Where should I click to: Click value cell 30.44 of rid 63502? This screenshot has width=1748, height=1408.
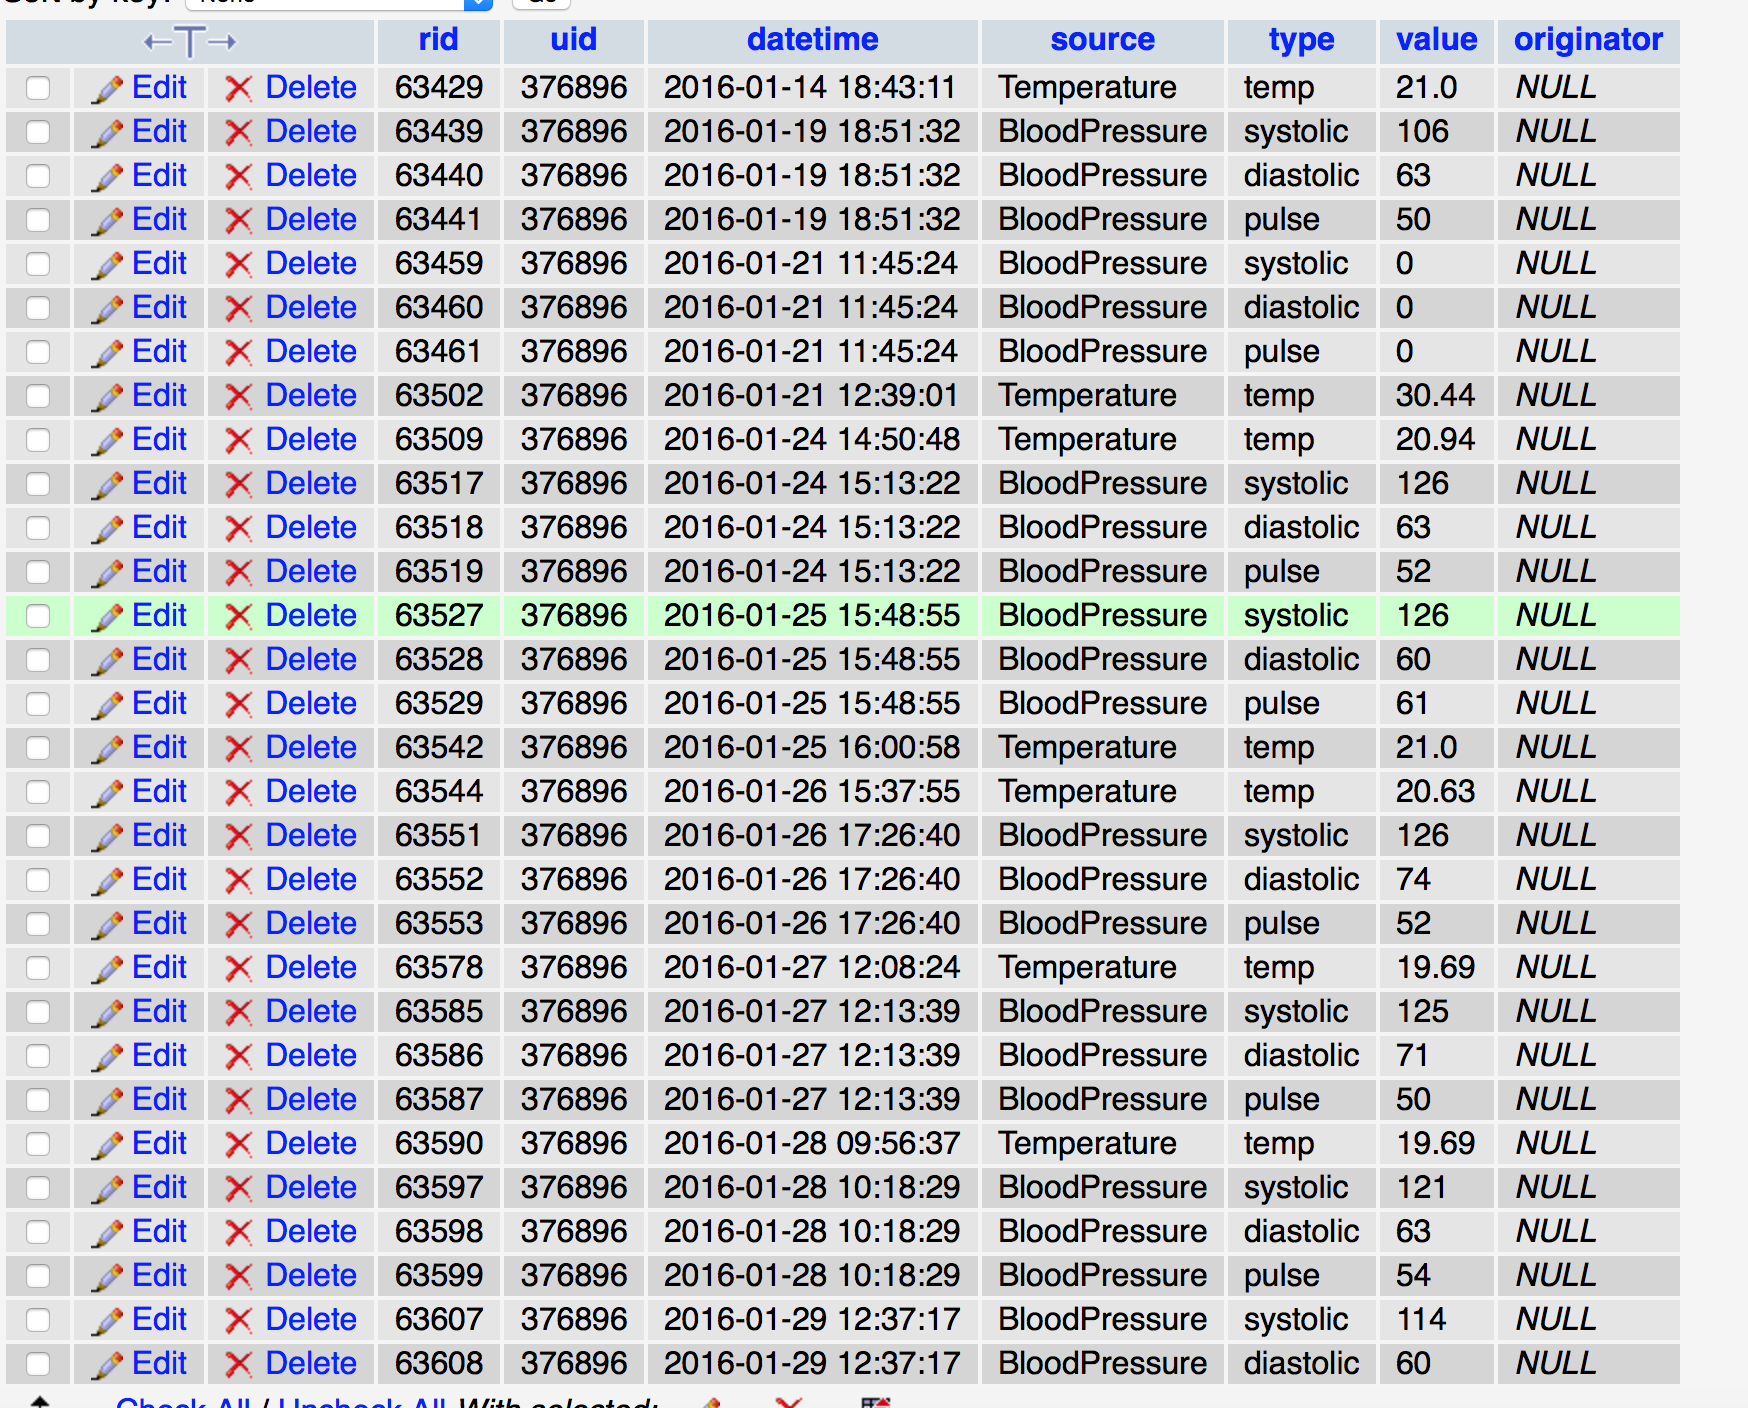[x=1435, y=395]
